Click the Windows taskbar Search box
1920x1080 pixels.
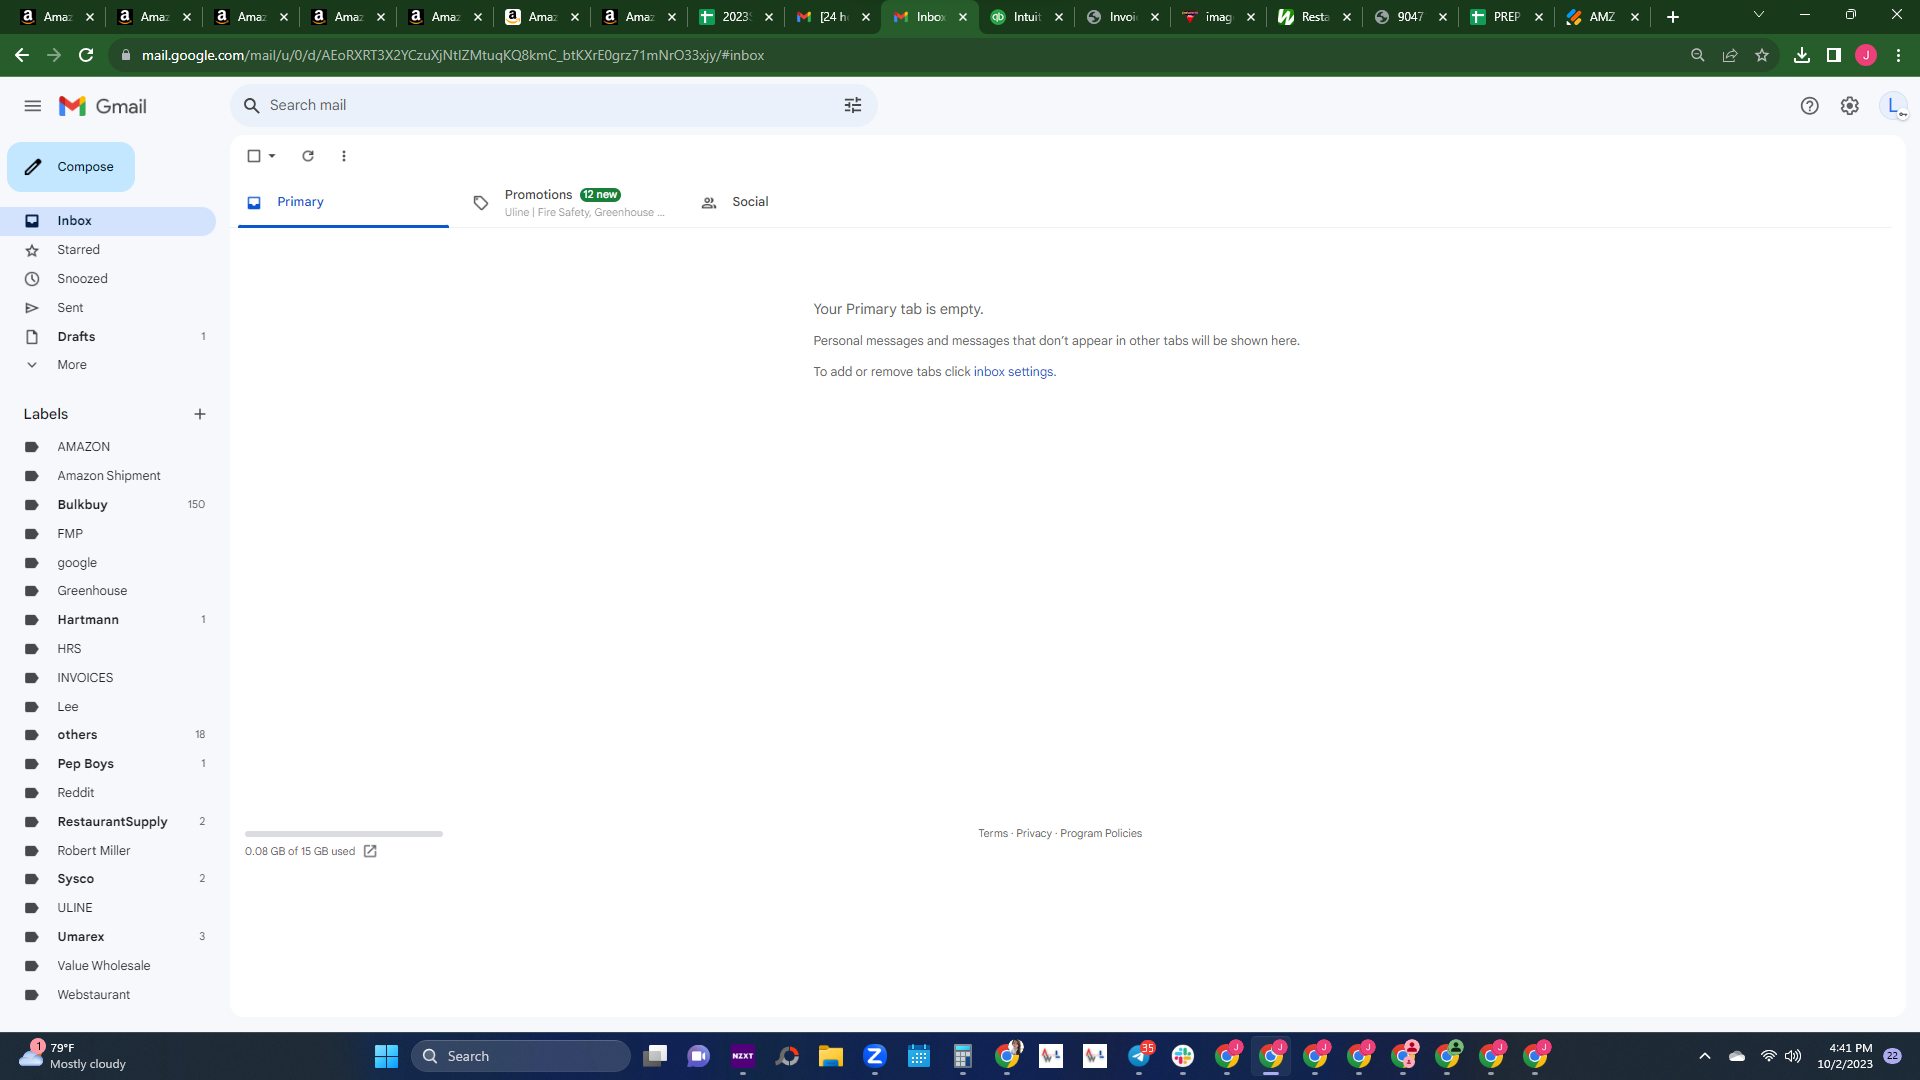pyautogui.click(x=521, y=1056)
